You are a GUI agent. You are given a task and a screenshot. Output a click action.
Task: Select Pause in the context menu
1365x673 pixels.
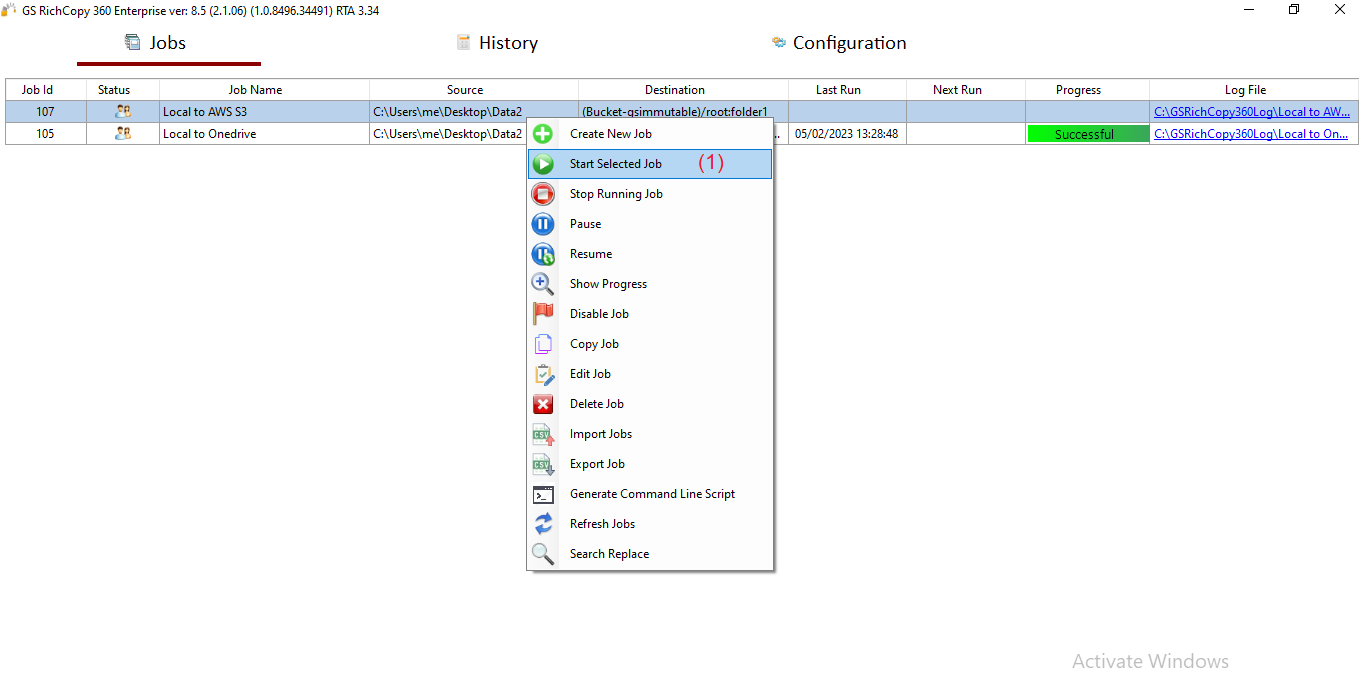(x=650, y=224)
